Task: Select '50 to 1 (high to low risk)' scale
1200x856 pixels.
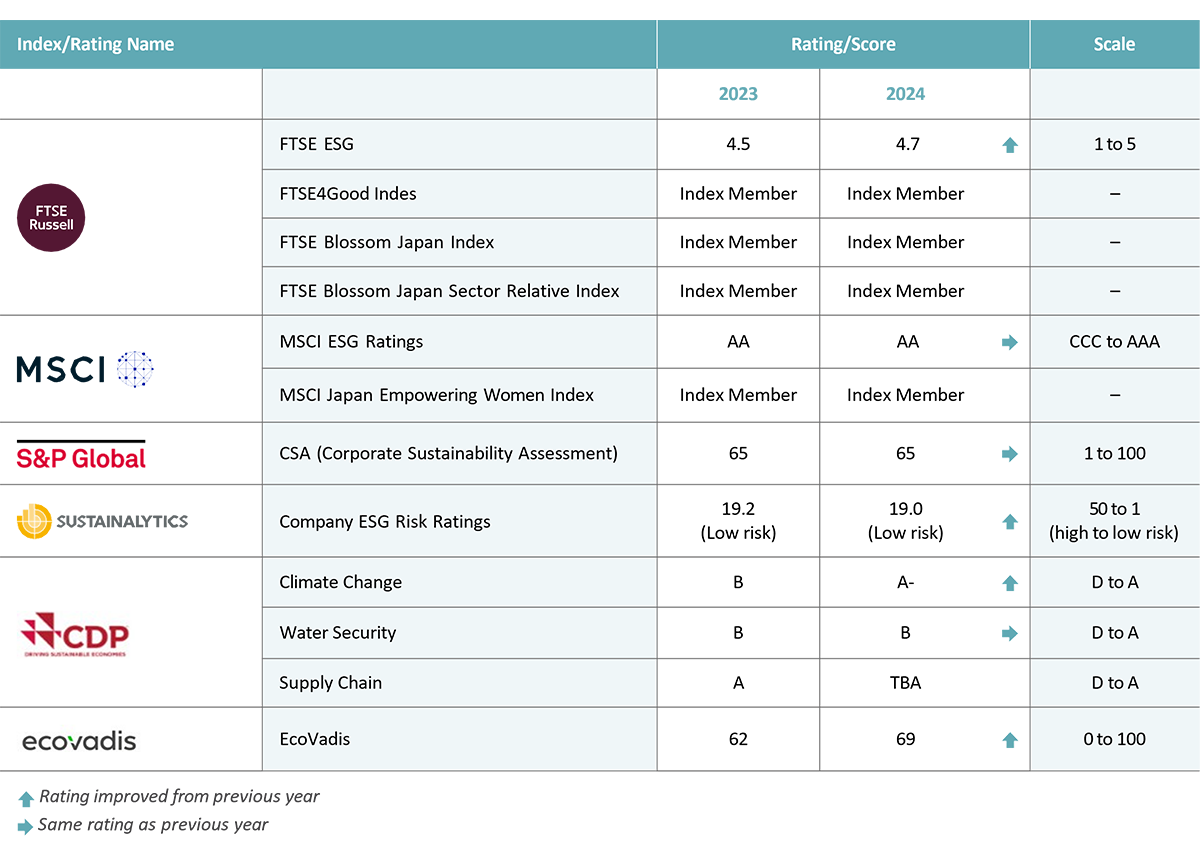Action: pyautogui.click(x=1115, y=521)
